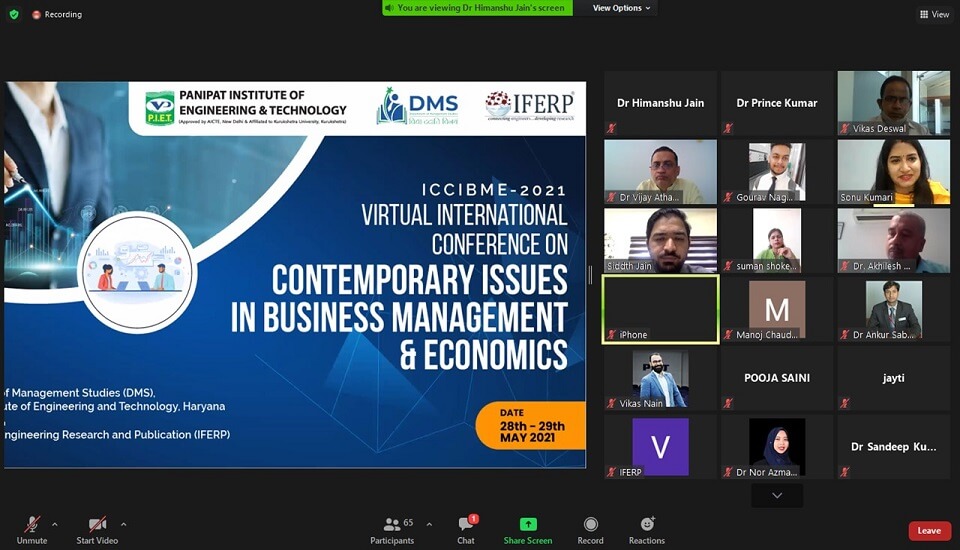The image size is (960, 550).
Task: Open the Participants panel icon
Action: pos(392,525)
